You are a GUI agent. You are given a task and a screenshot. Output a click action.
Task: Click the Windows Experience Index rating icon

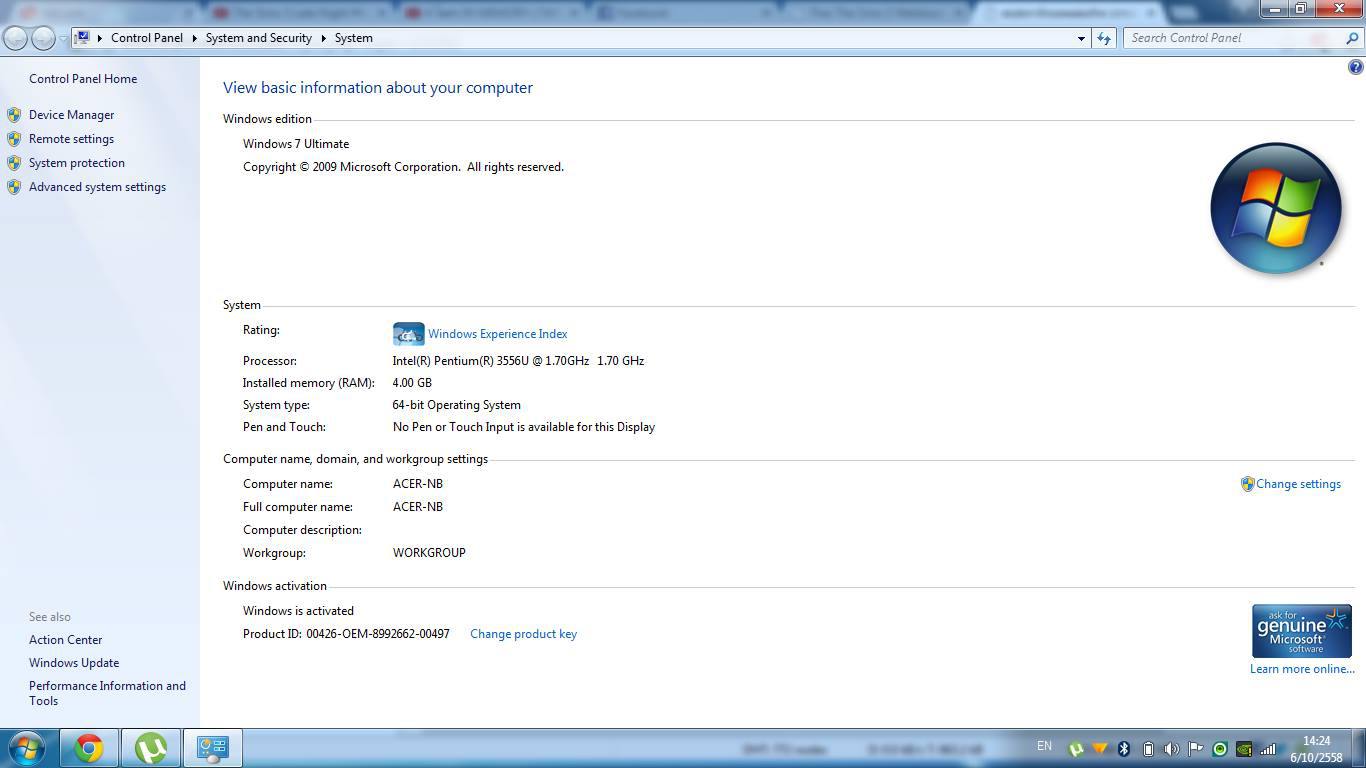tap(408, 334)
